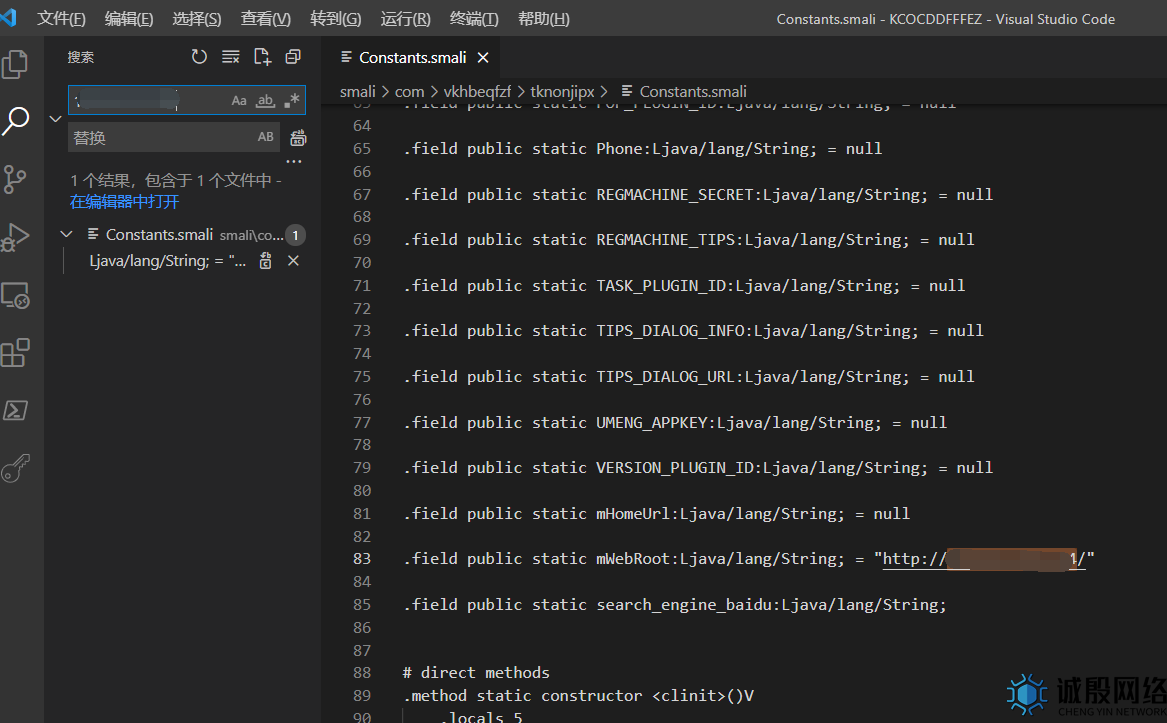
Task: Open the Extensions view
Action: point(16,353)
